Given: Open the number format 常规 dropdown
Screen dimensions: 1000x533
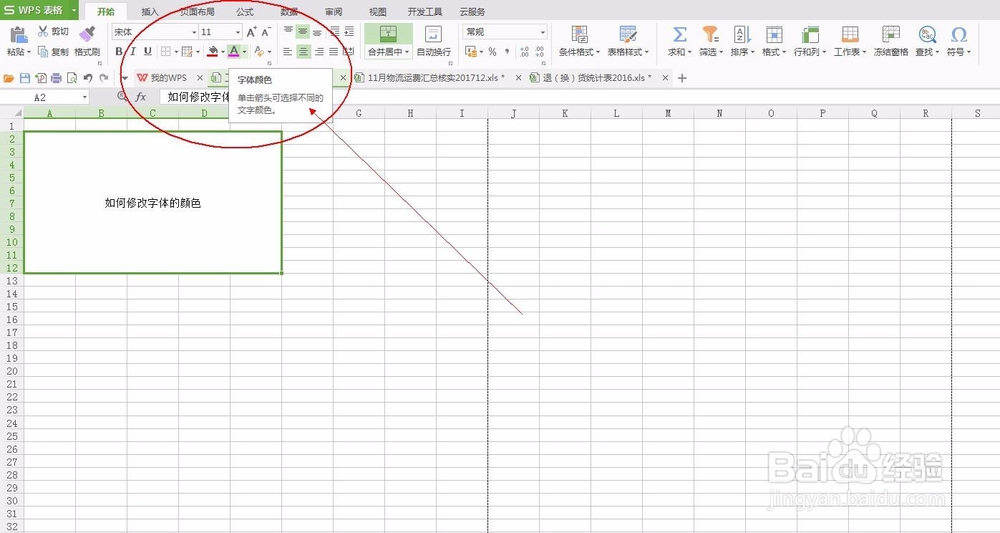Looking at the screenshot, I should click(x=543, y=32).
